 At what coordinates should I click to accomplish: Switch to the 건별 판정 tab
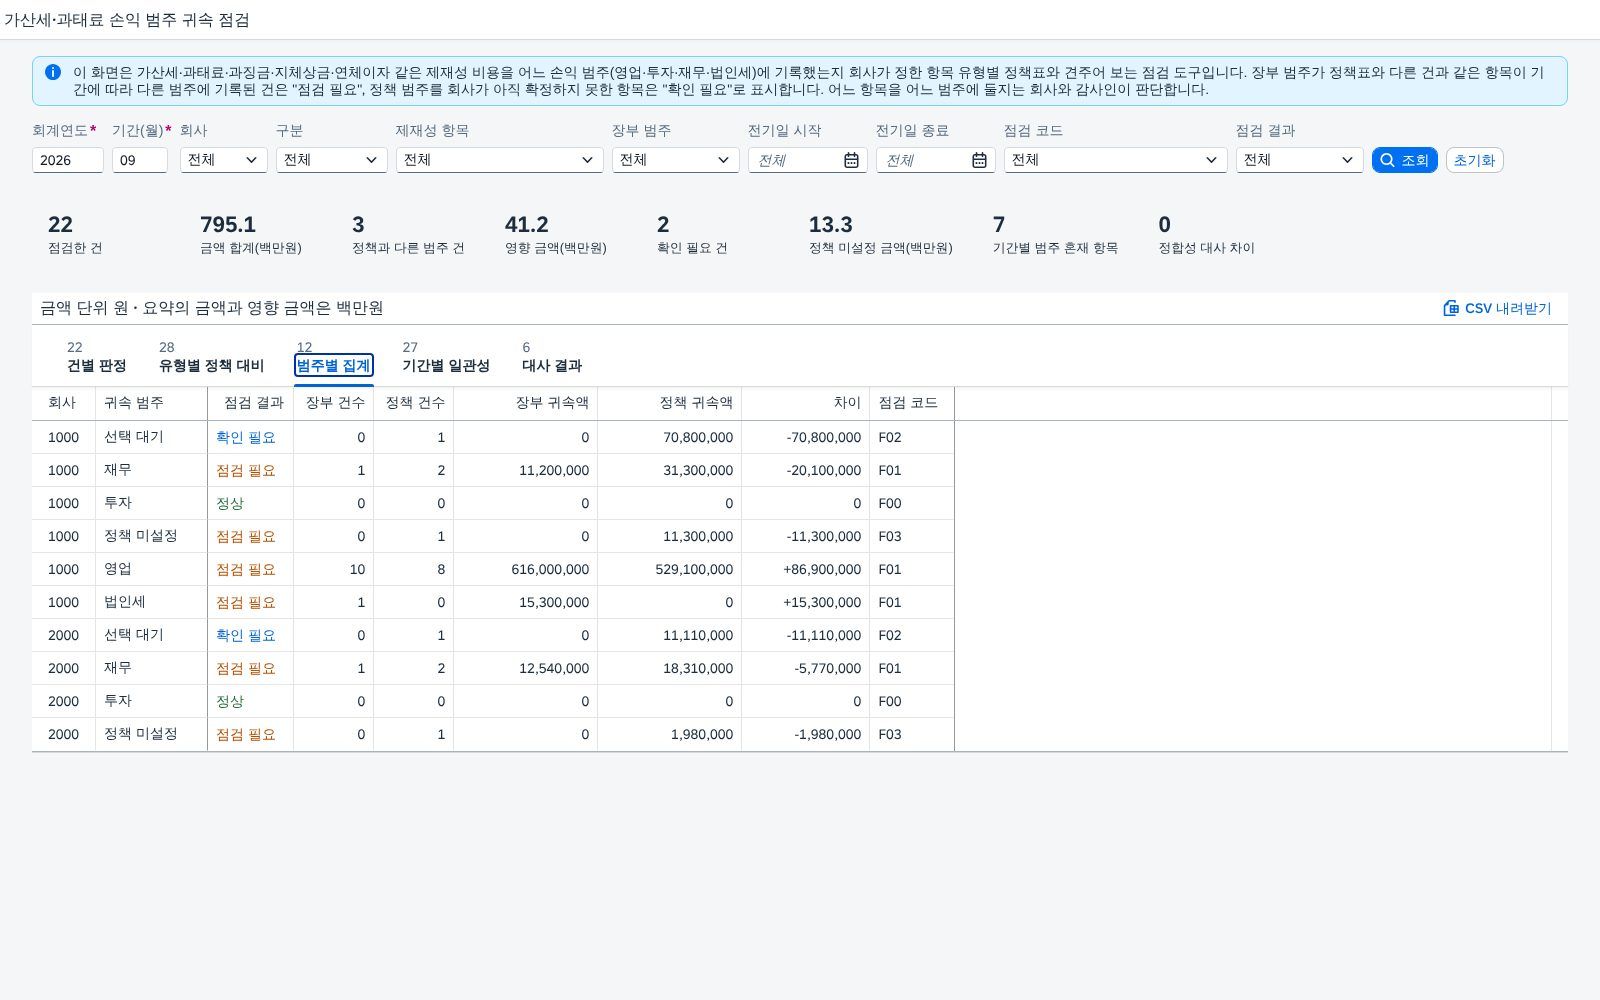(97, 357)
